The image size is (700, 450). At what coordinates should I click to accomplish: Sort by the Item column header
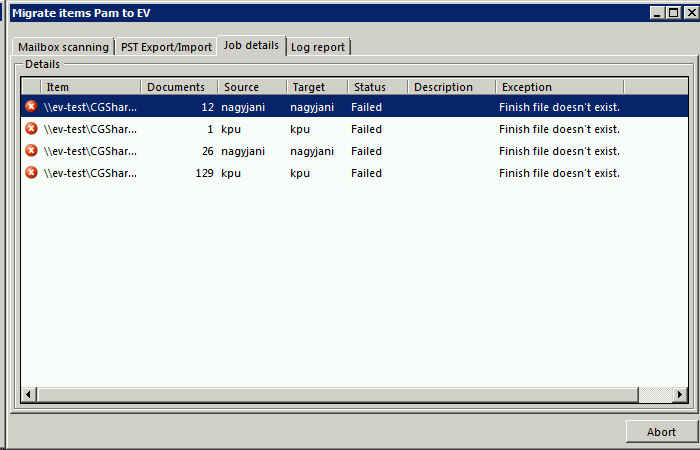[x=90, y=87]
